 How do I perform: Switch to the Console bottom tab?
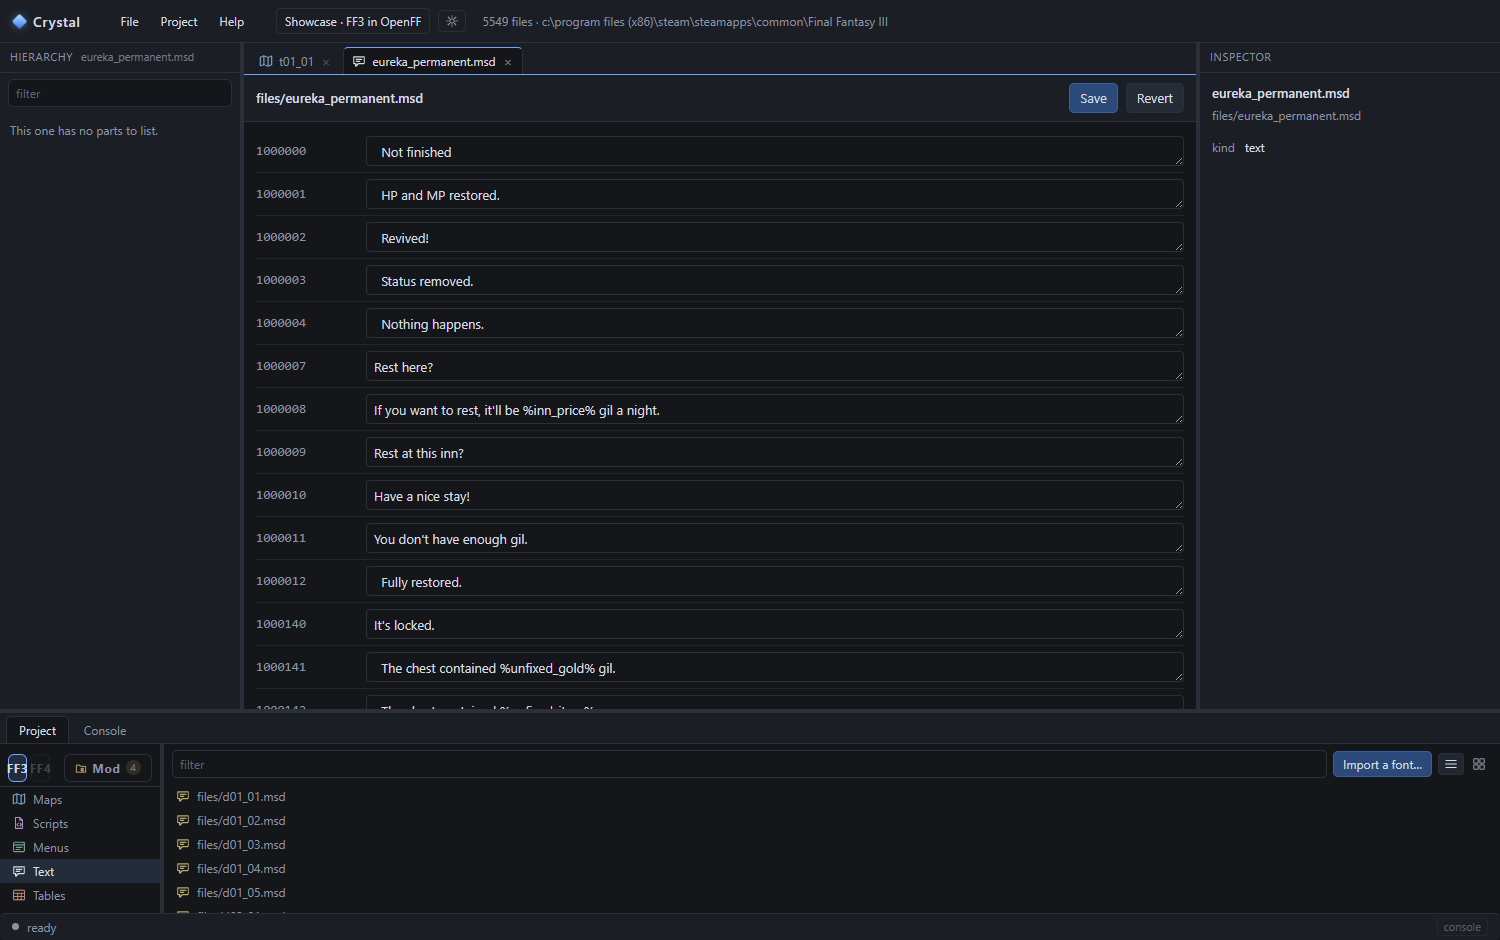[x=105, y=731]
